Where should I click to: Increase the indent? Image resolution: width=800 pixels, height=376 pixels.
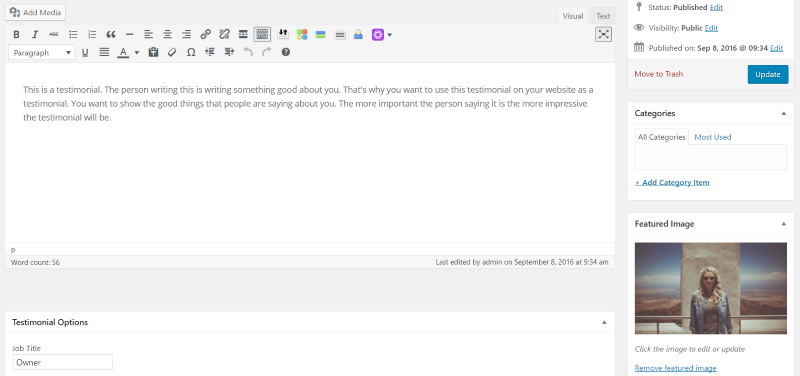229,52
